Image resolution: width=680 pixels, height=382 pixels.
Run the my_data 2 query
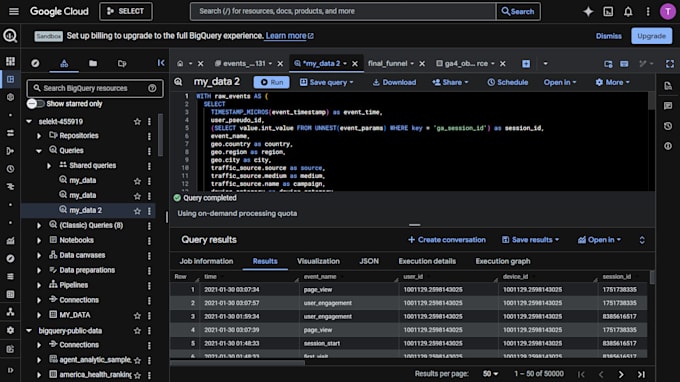click(271, 82)
